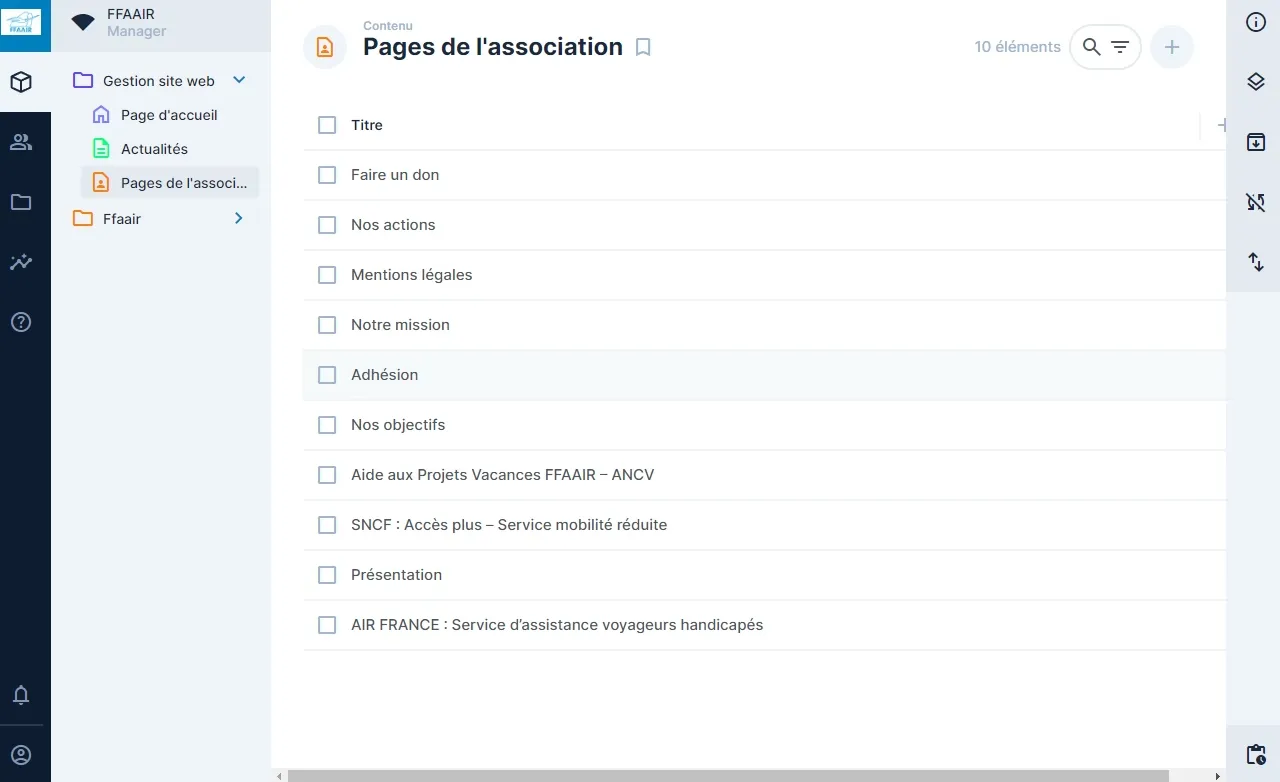Expand the Ffaair folder
The height and width of the screenshot is (782, 1280).
(238, 218)
